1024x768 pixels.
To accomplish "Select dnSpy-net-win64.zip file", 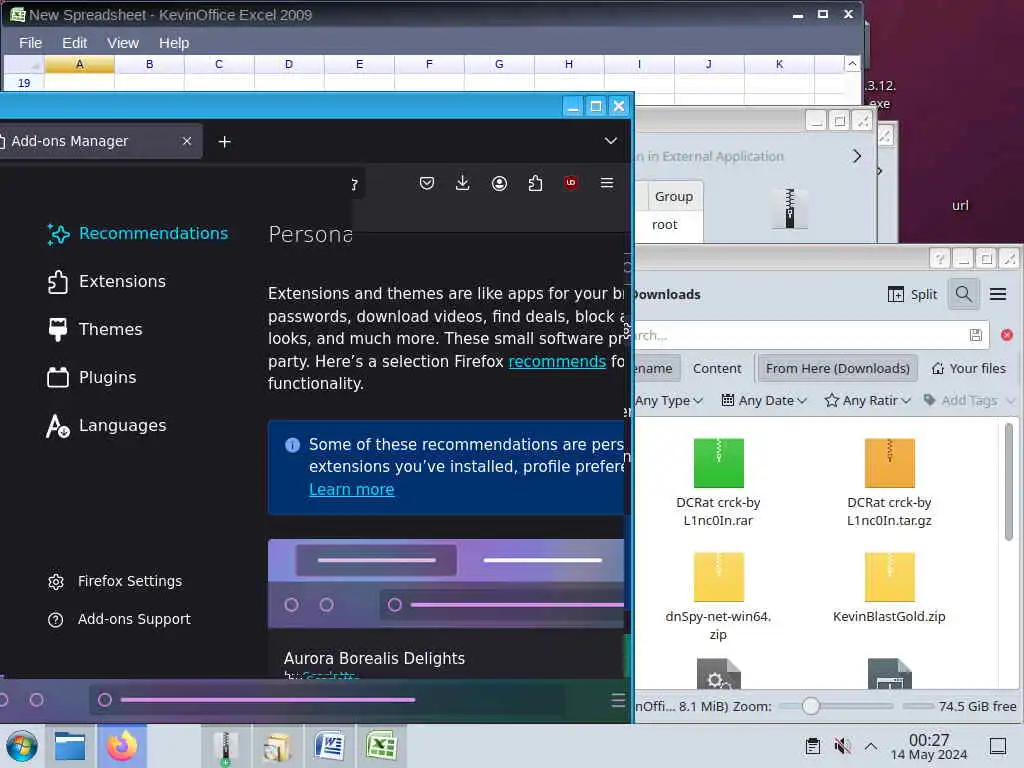I will click(718, 597).
